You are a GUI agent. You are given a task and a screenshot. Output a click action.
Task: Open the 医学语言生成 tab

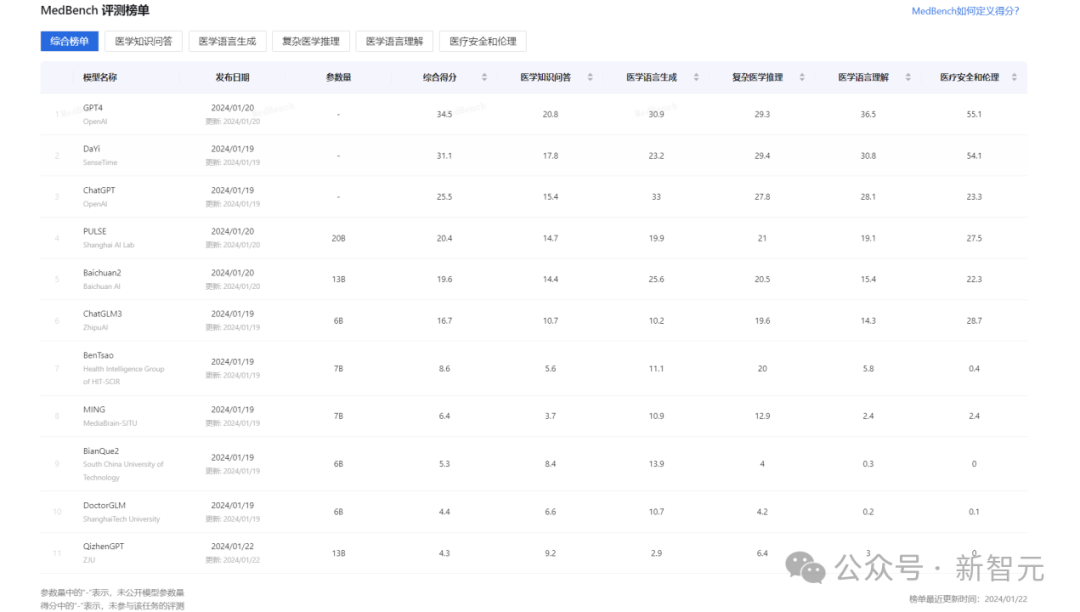click(227, 41)
